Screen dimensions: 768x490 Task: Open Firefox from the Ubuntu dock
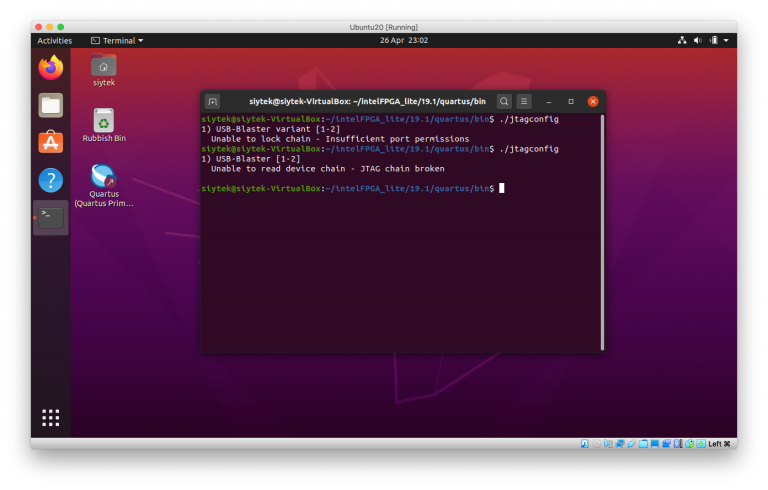pyautogui.click(x=51, y=68)
